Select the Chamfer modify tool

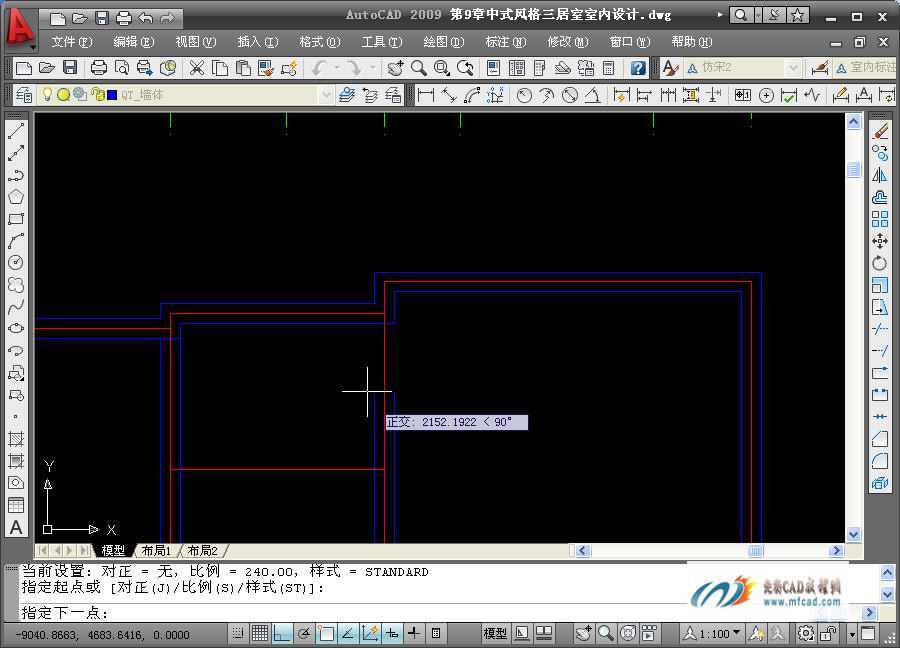[880, 439]
